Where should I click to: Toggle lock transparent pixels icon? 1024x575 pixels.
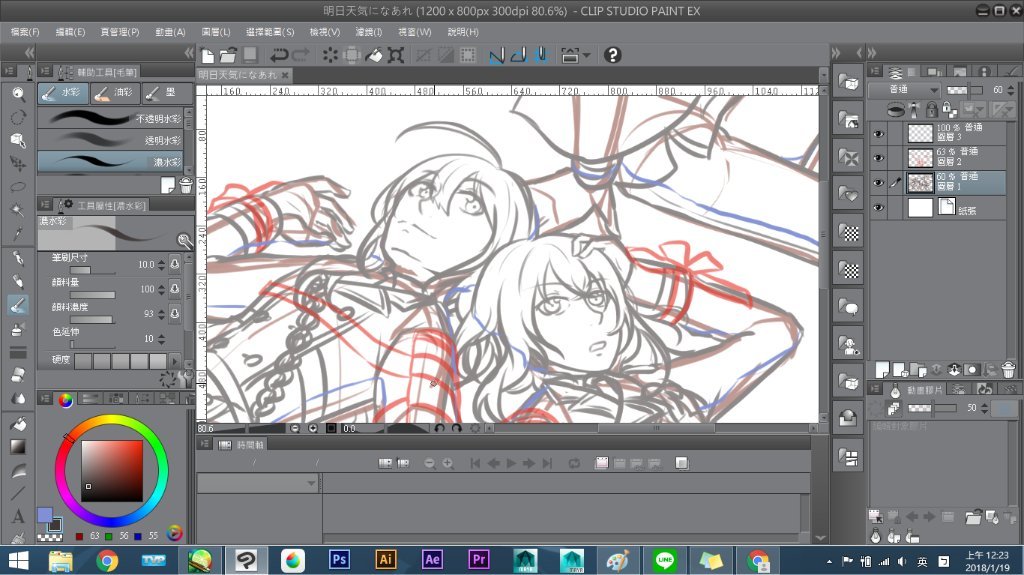pos(949,108)
